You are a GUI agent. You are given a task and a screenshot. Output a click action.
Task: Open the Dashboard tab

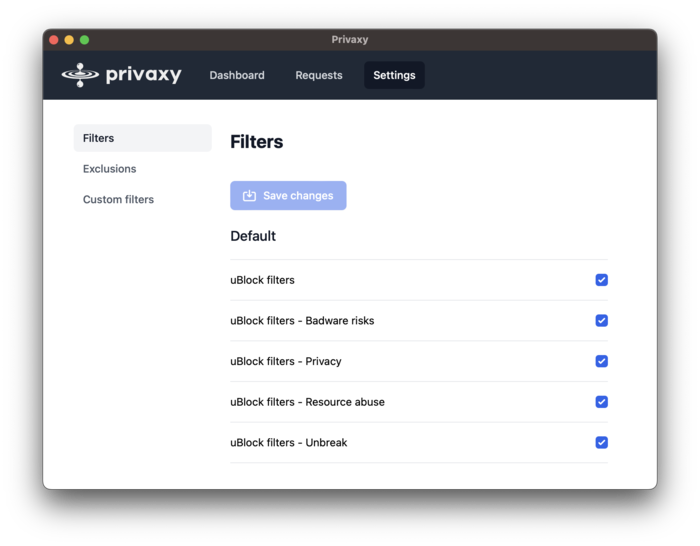coord(237,75)
